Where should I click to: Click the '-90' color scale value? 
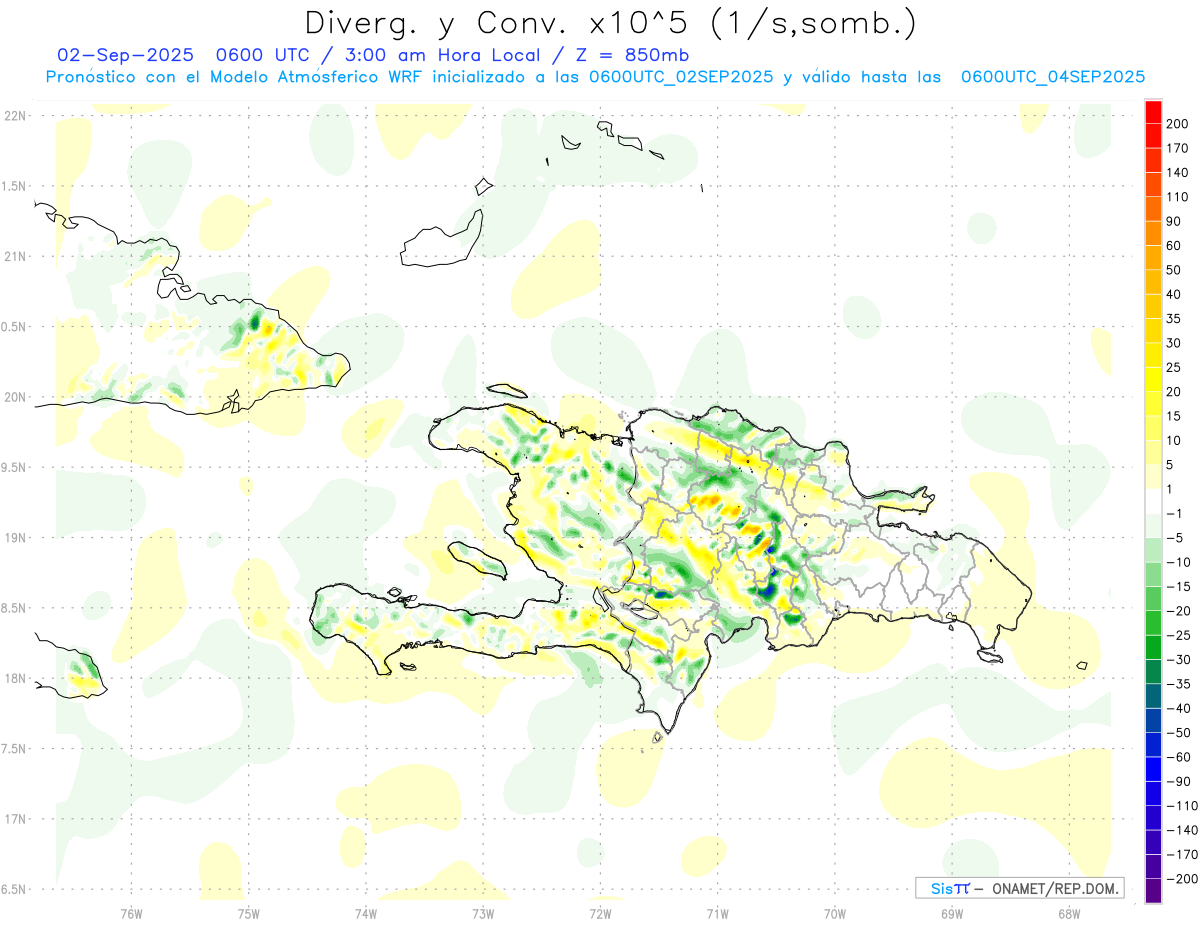[x=1177, y=781]
